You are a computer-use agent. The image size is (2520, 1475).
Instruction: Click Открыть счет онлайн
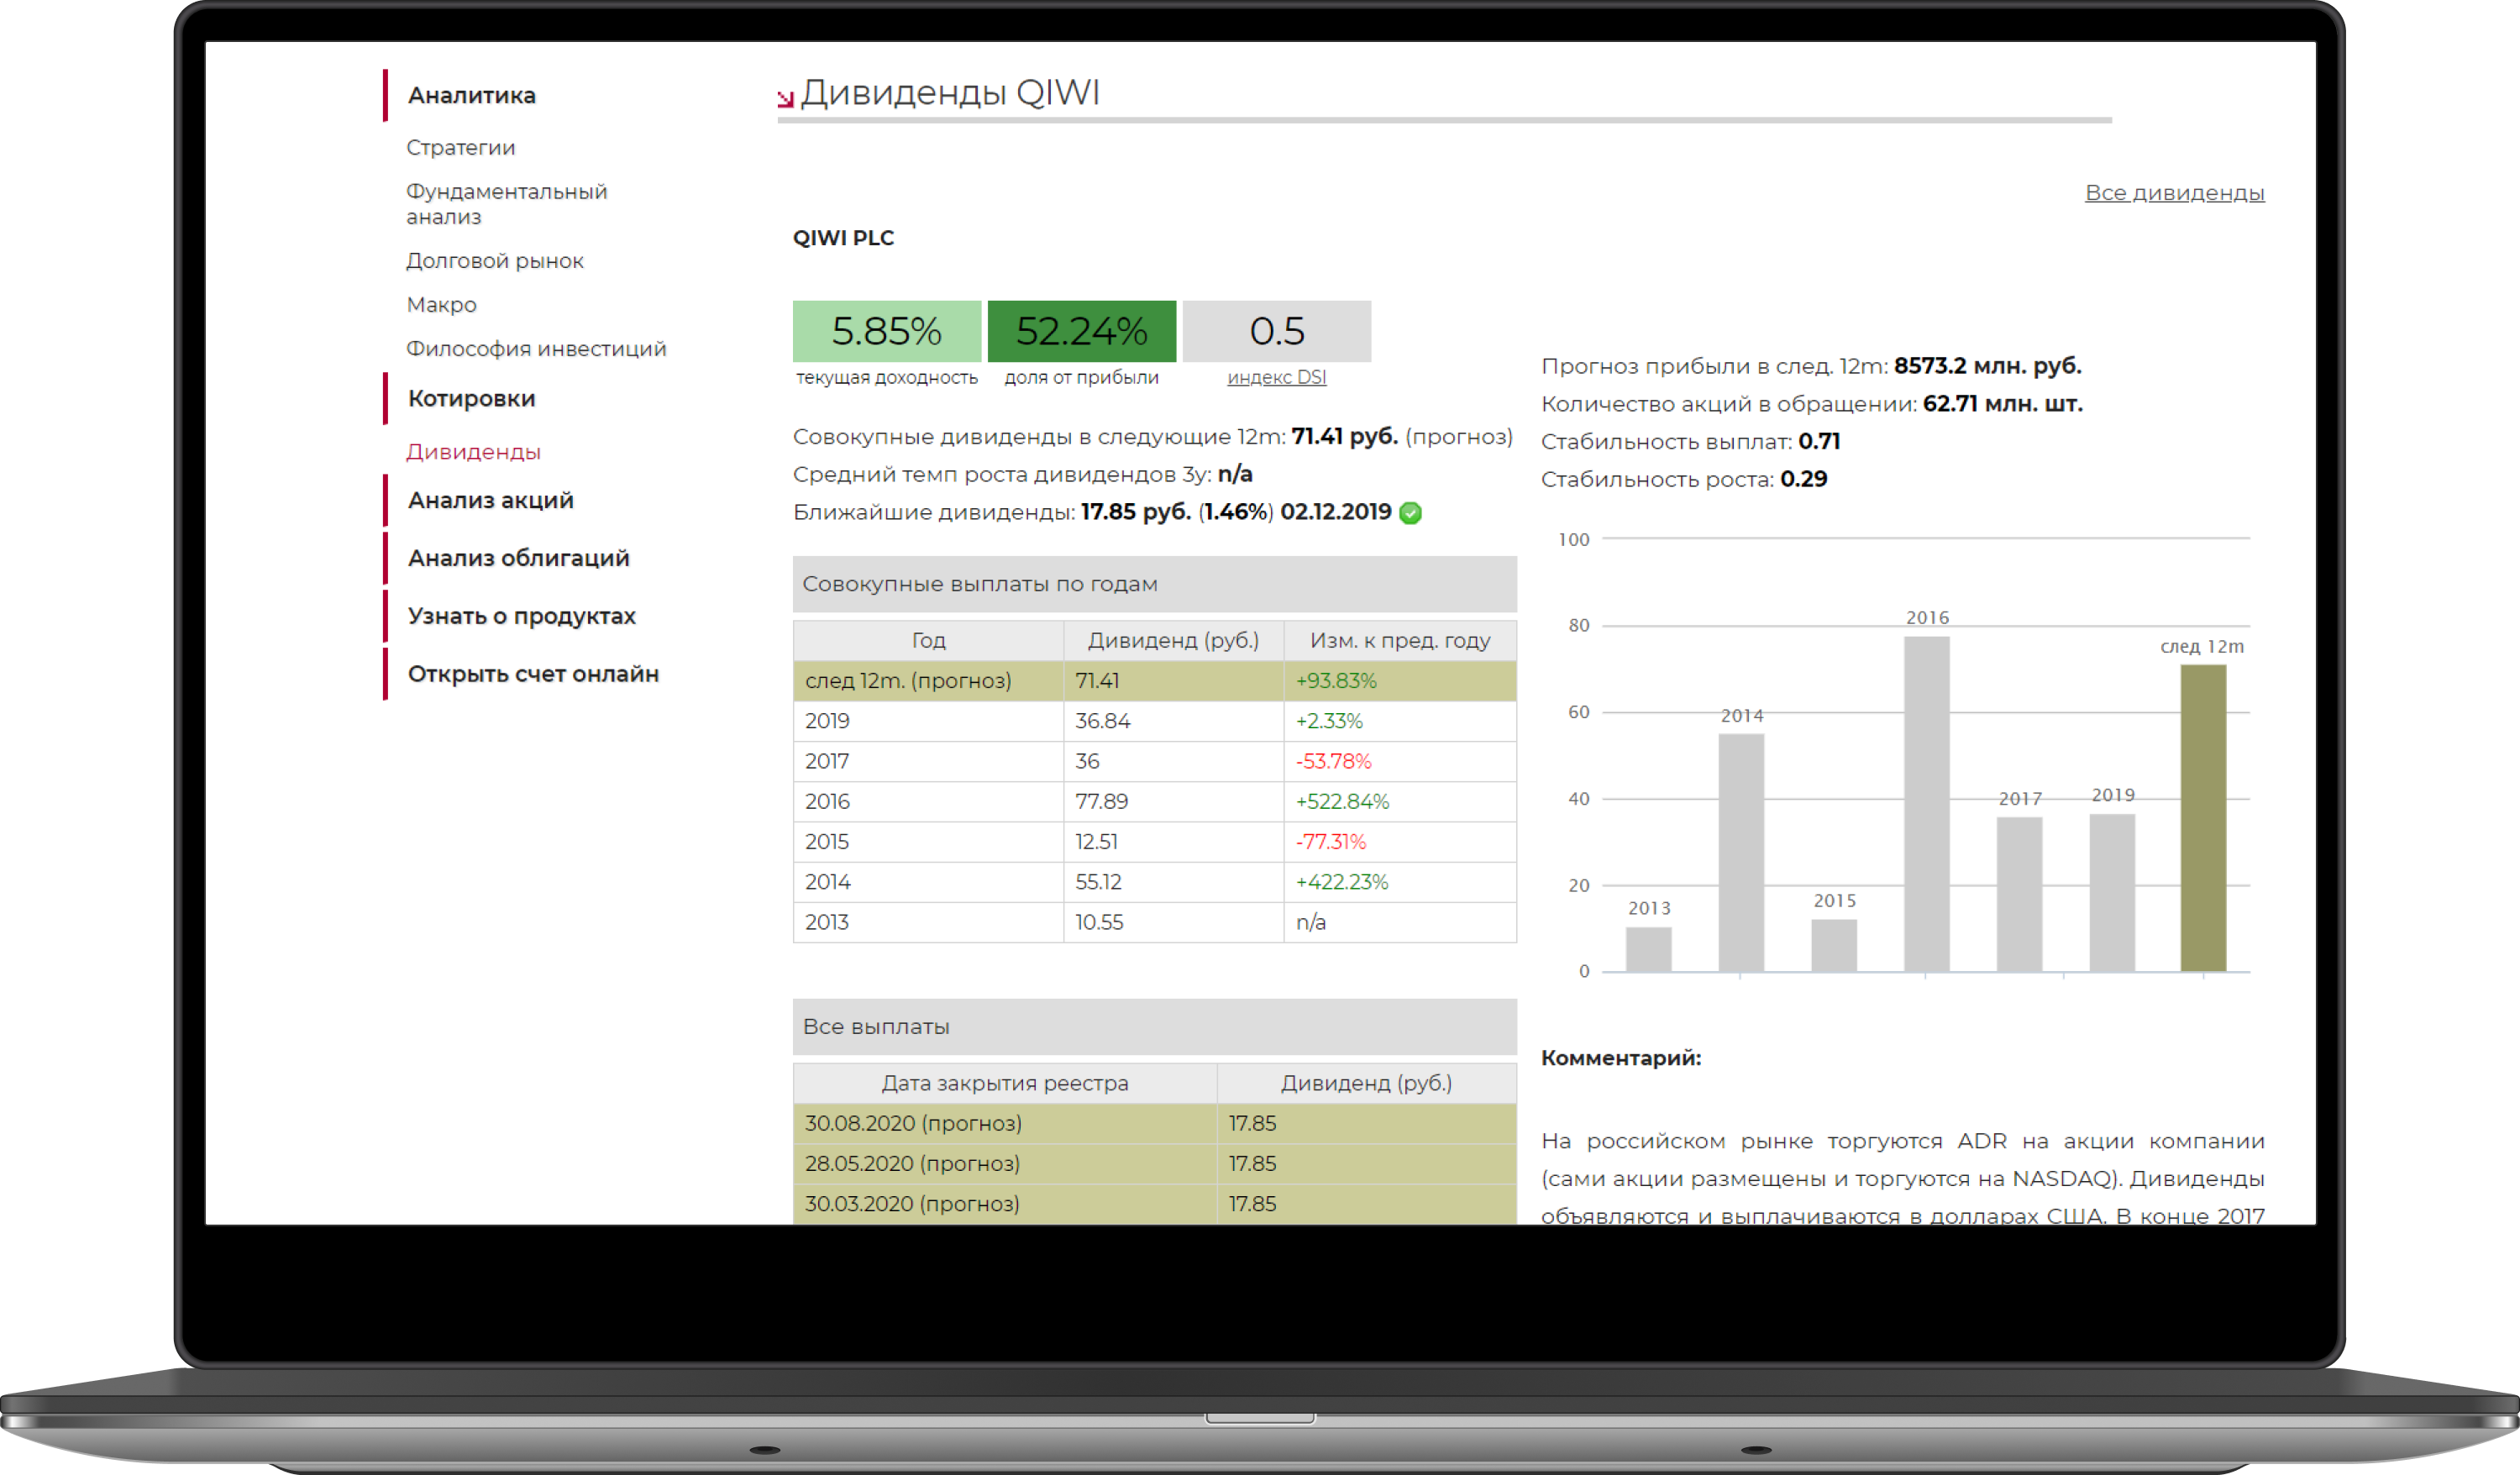tap(533, 674)
